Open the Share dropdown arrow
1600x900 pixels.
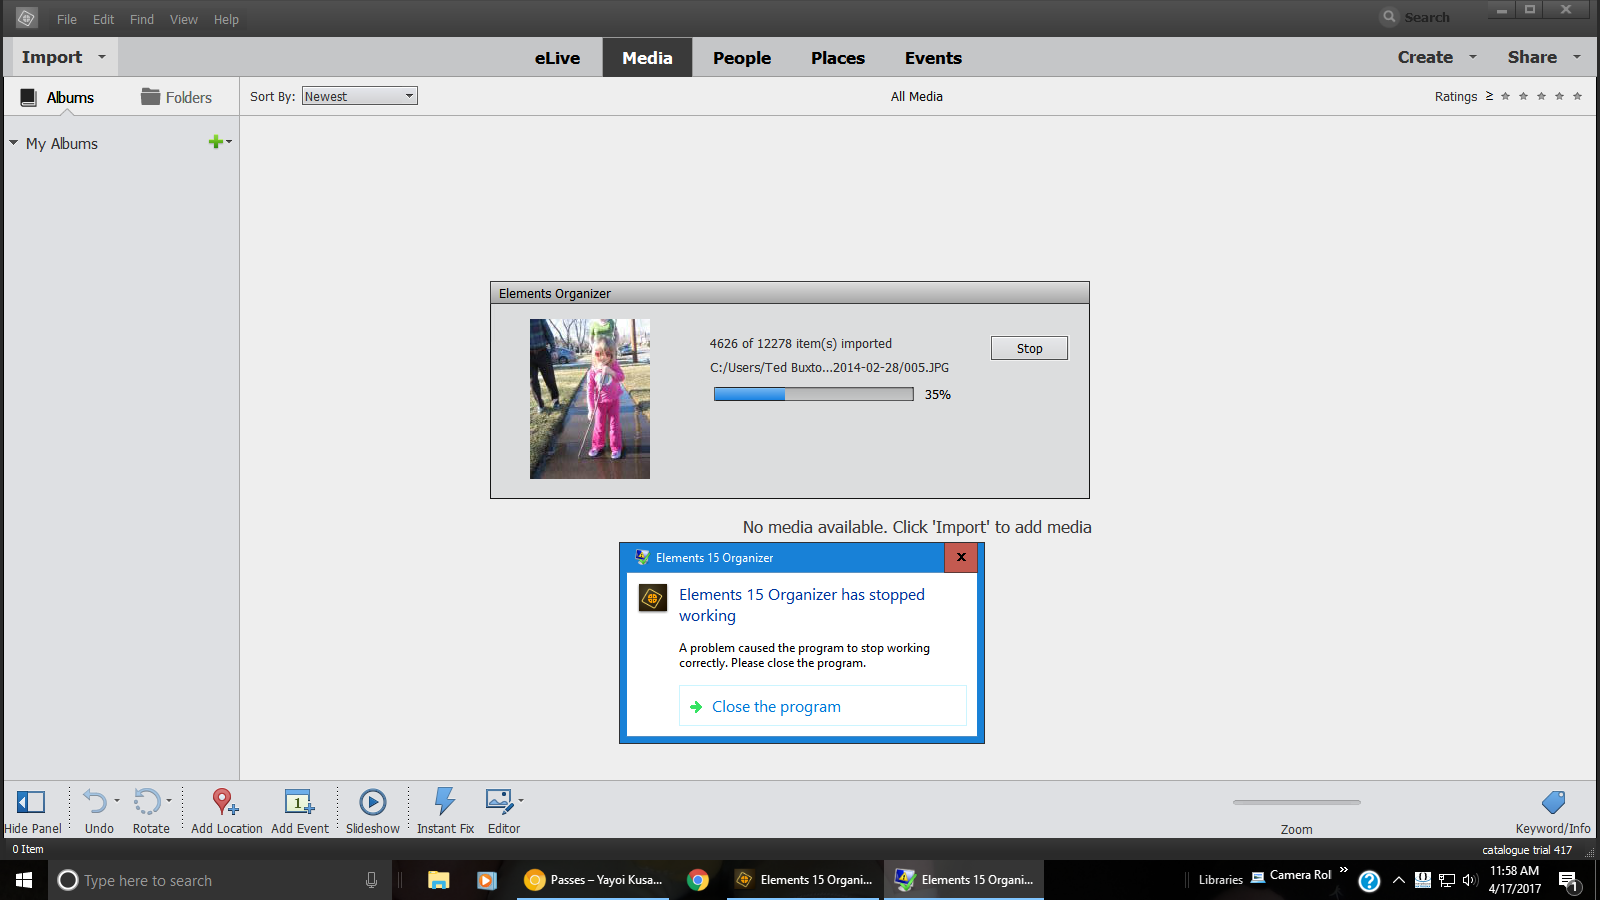pos(1577,57)
